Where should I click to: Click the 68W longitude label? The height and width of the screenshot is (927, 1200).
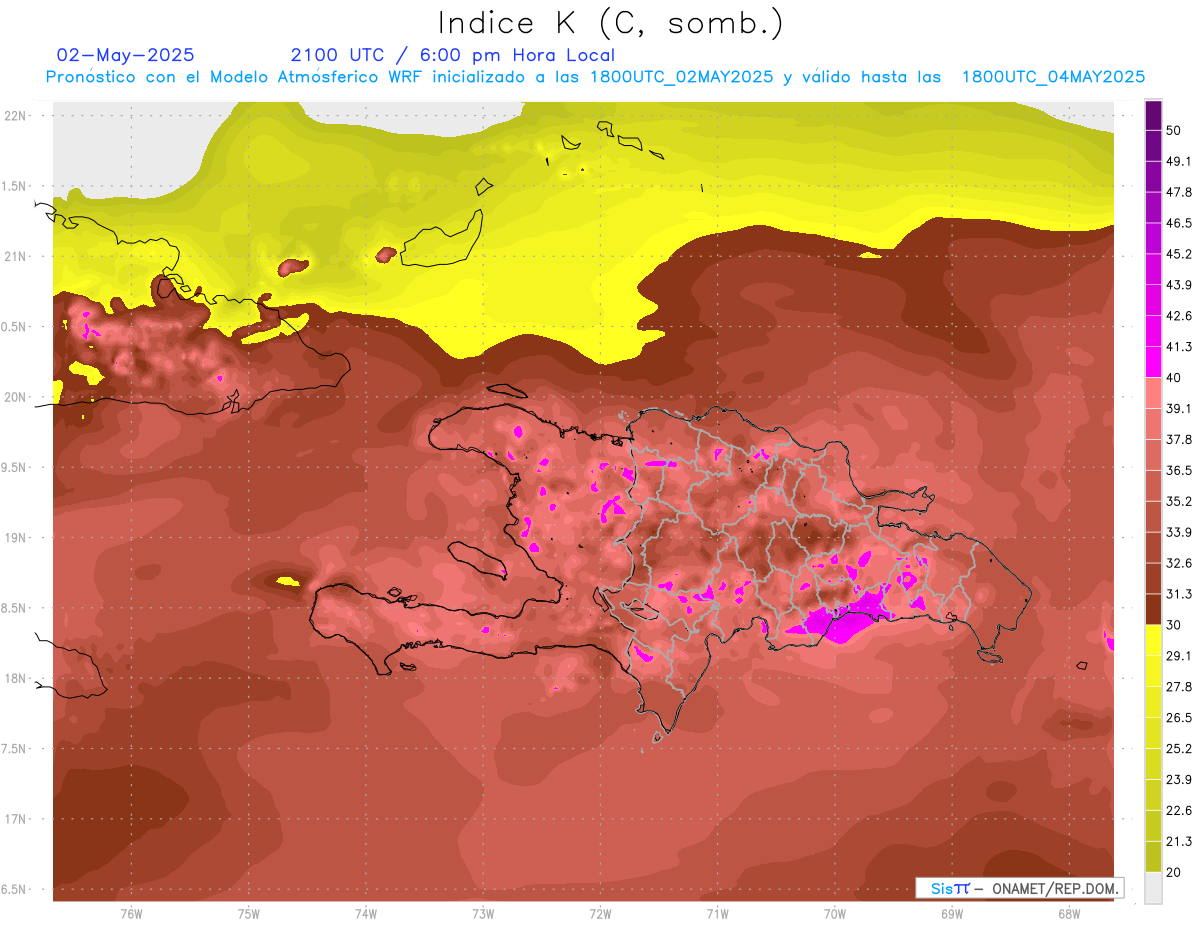[x=1068, y=914]
